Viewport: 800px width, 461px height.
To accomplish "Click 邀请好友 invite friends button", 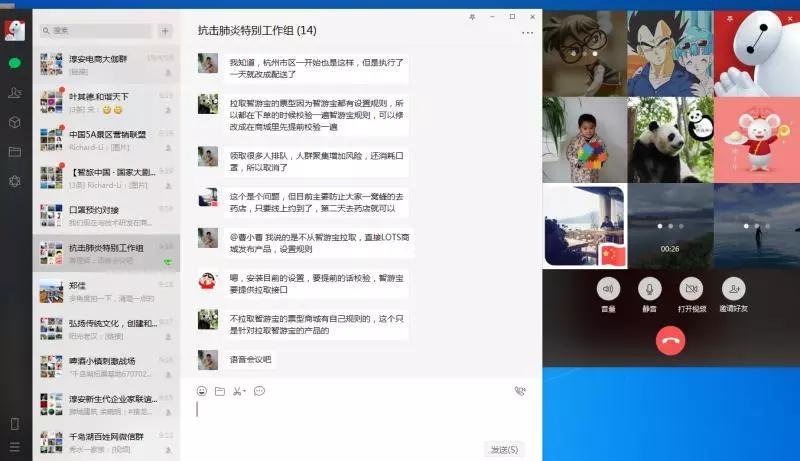I will point(734,289).
